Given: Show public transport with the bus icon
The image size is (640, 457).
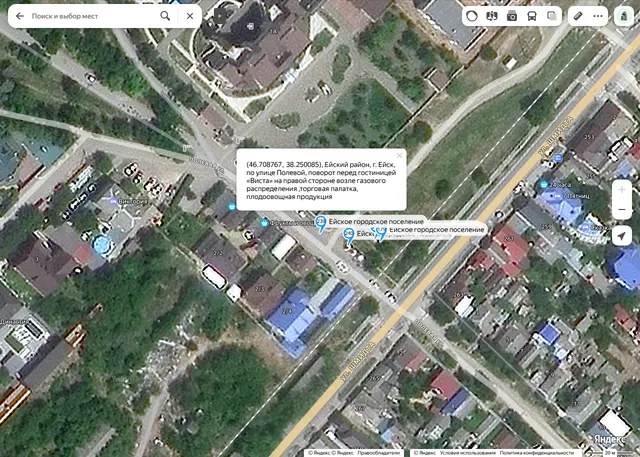Looking at the screenshot, I should point(532,16).
